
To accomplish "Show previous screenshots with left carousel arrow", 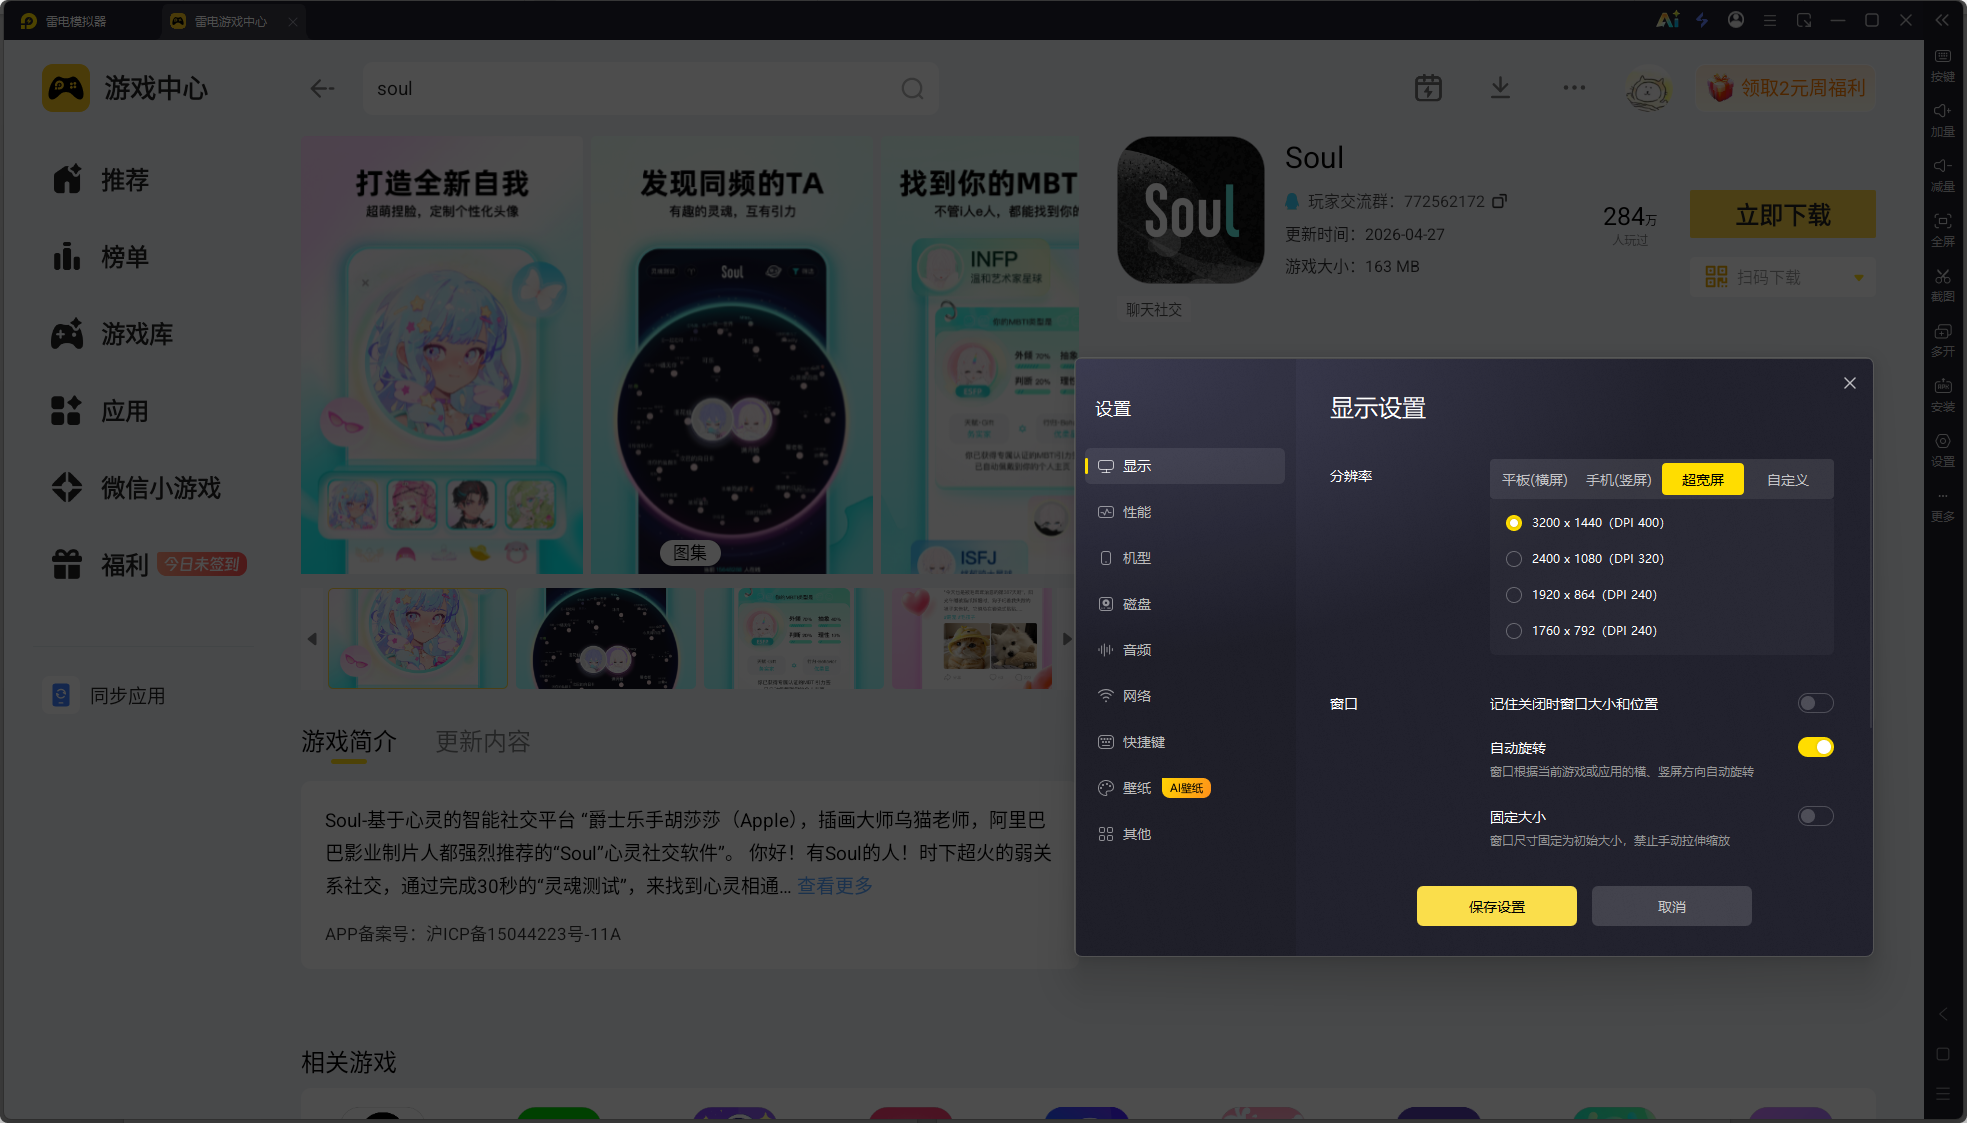I will [312, 639].
